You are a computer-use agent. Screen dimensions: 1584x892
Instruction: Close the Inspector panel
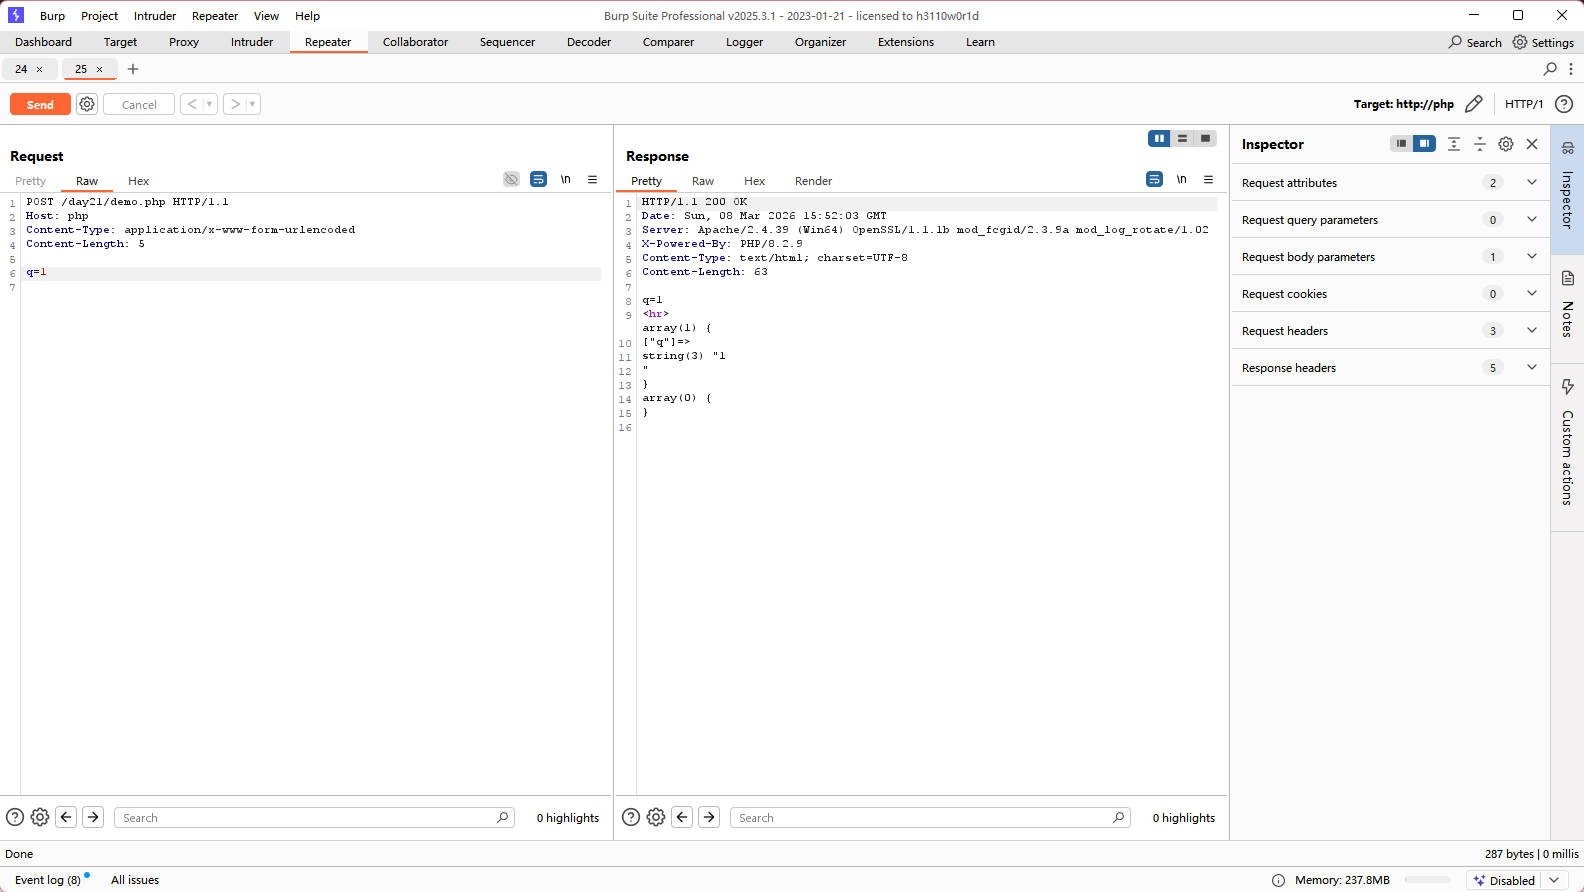click(1532, 144)
